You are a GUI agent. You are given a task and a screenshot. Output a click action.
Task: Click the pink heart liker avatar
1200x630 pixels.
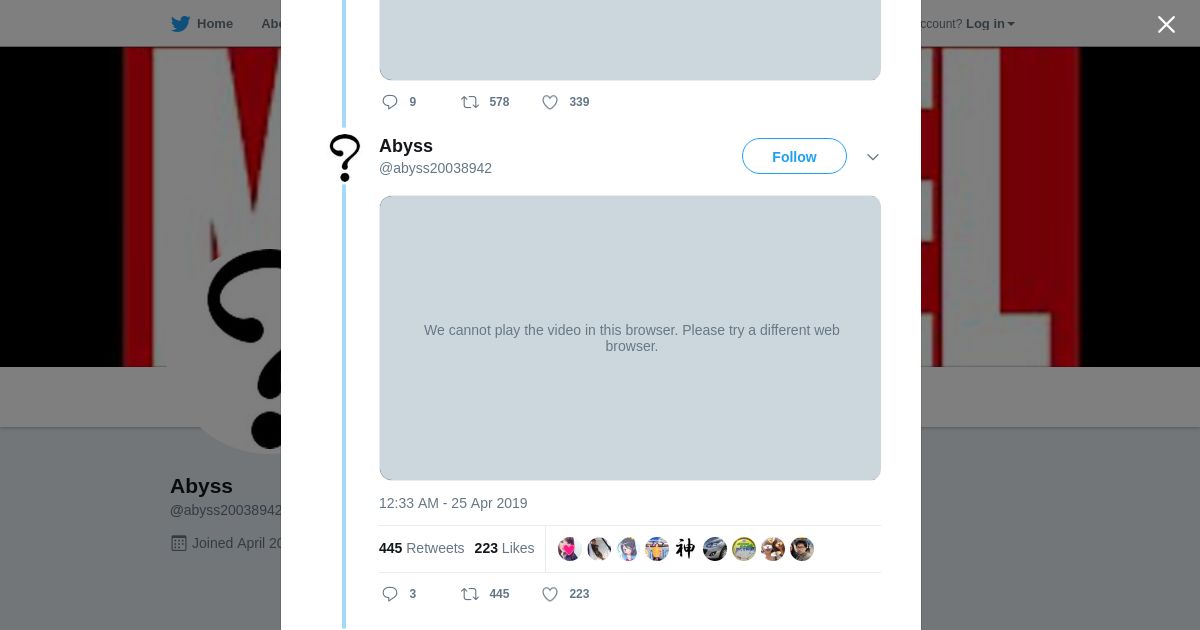point(570,548)
